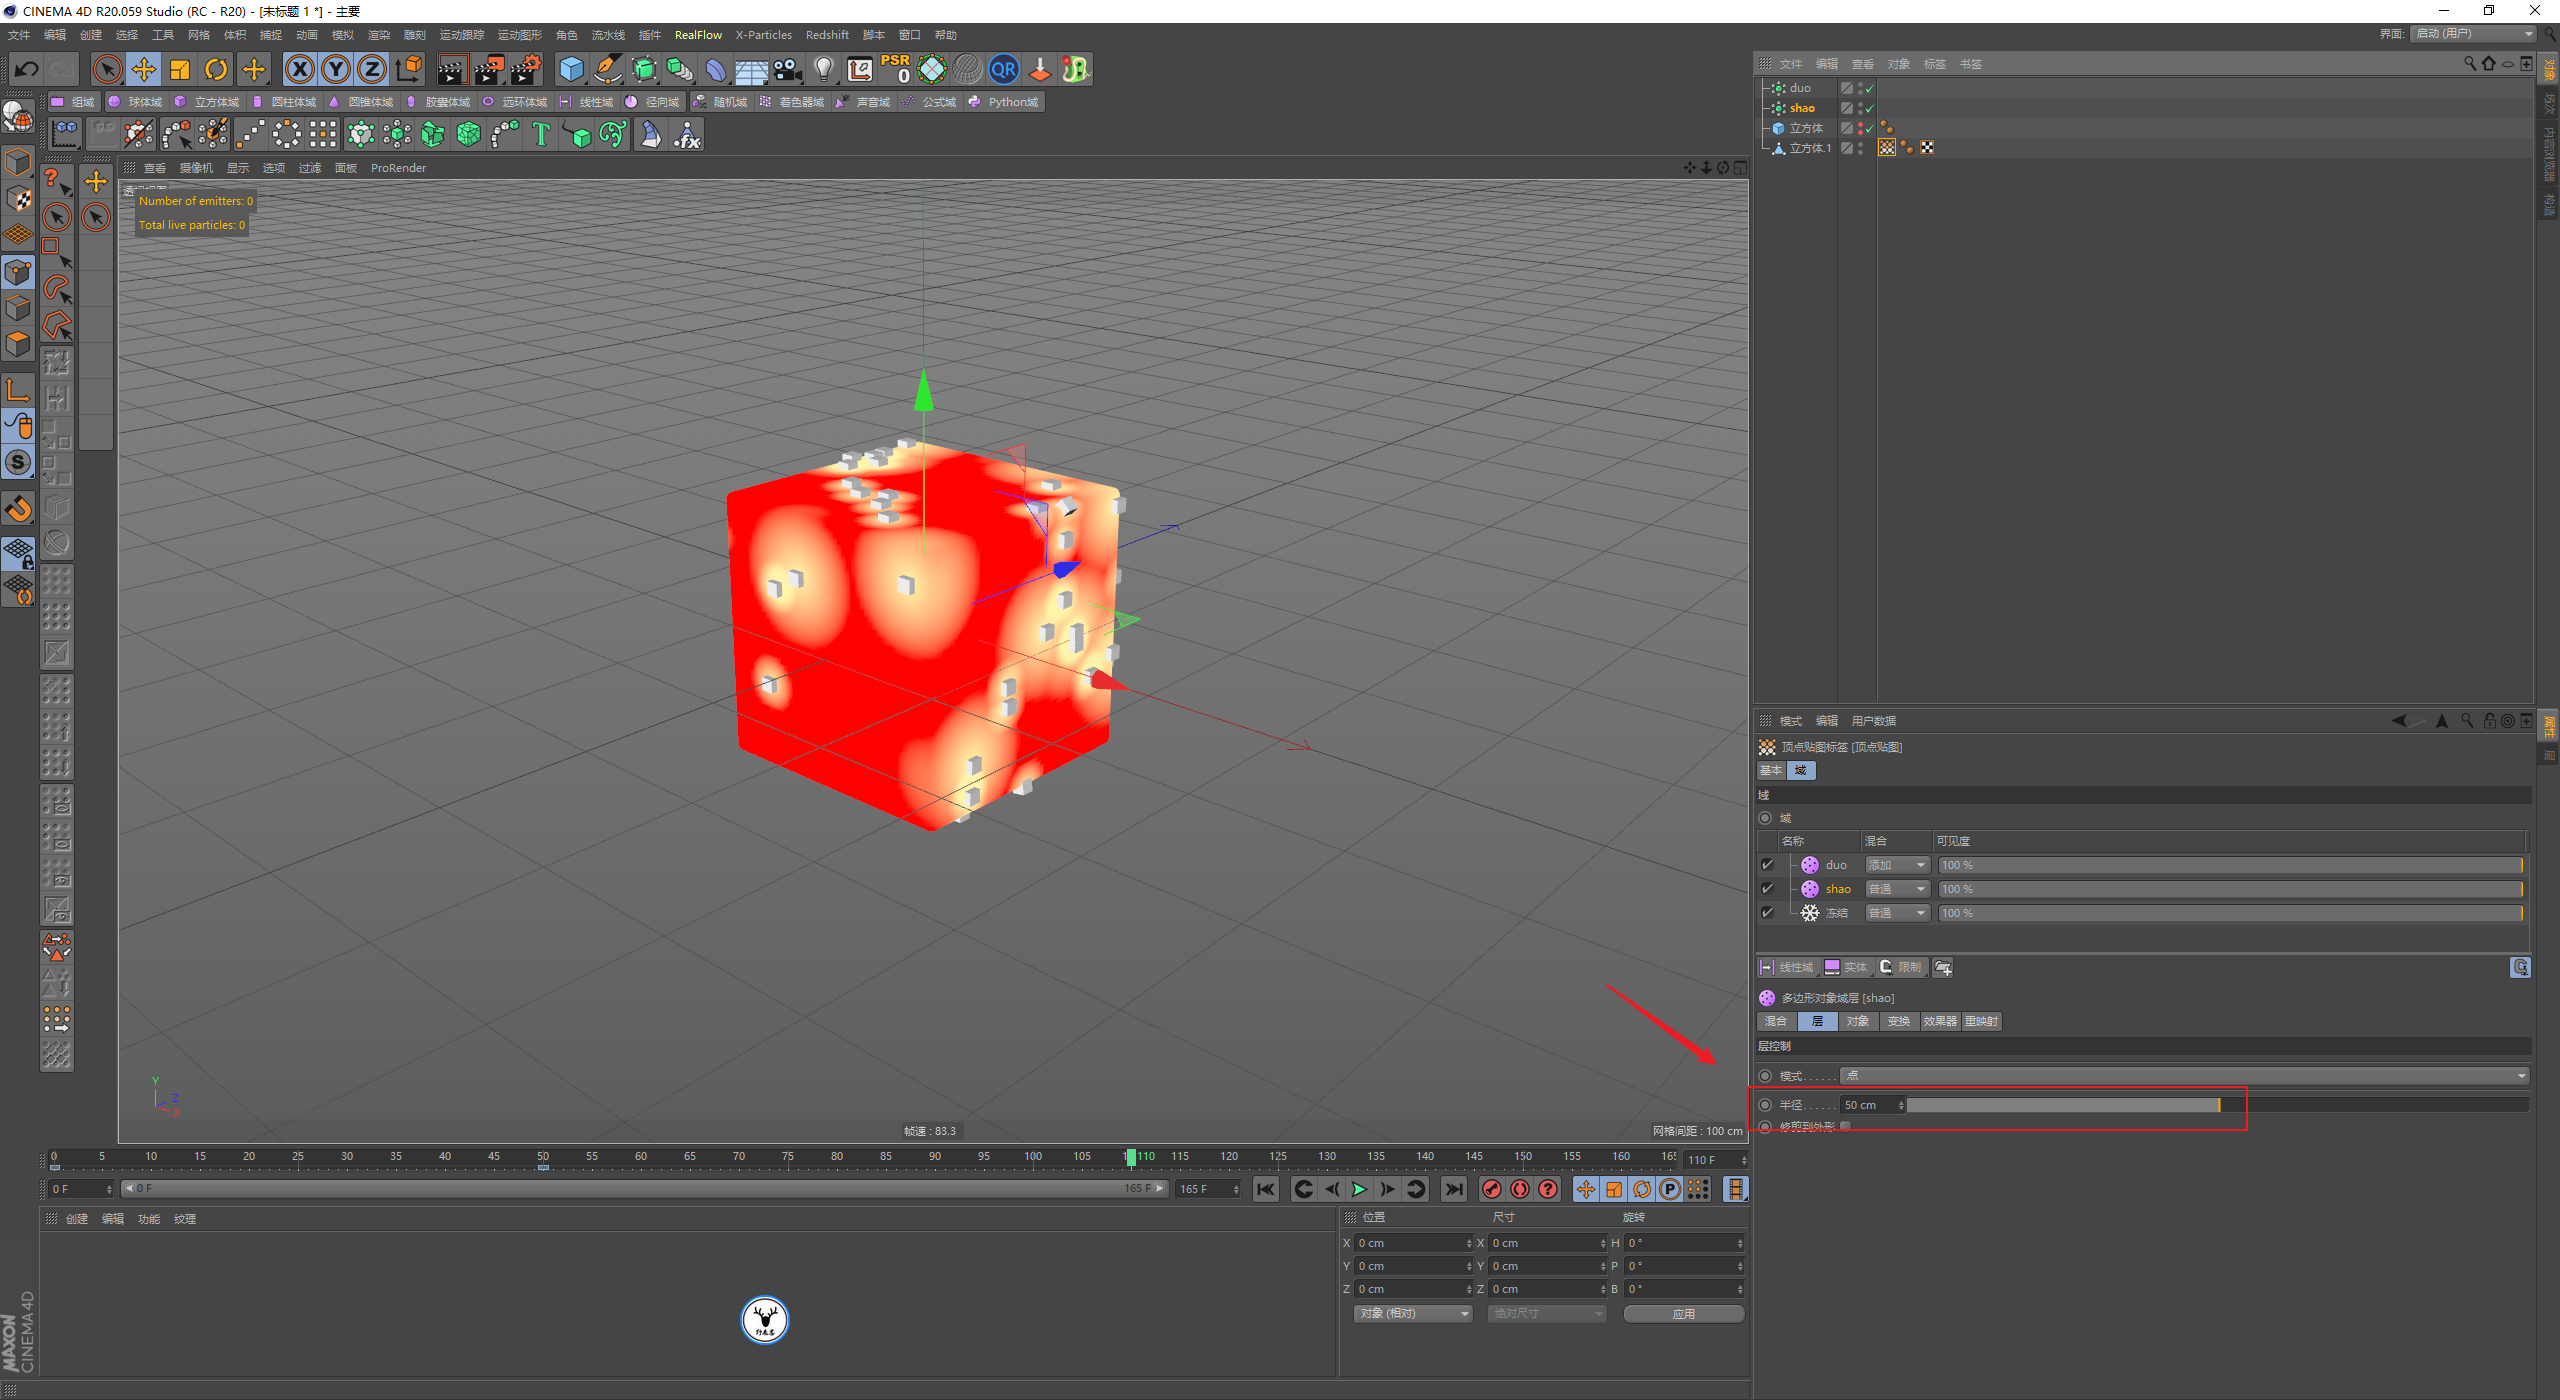Click the MoText T icon
2560x1400 pixels.
coord(541,135)
